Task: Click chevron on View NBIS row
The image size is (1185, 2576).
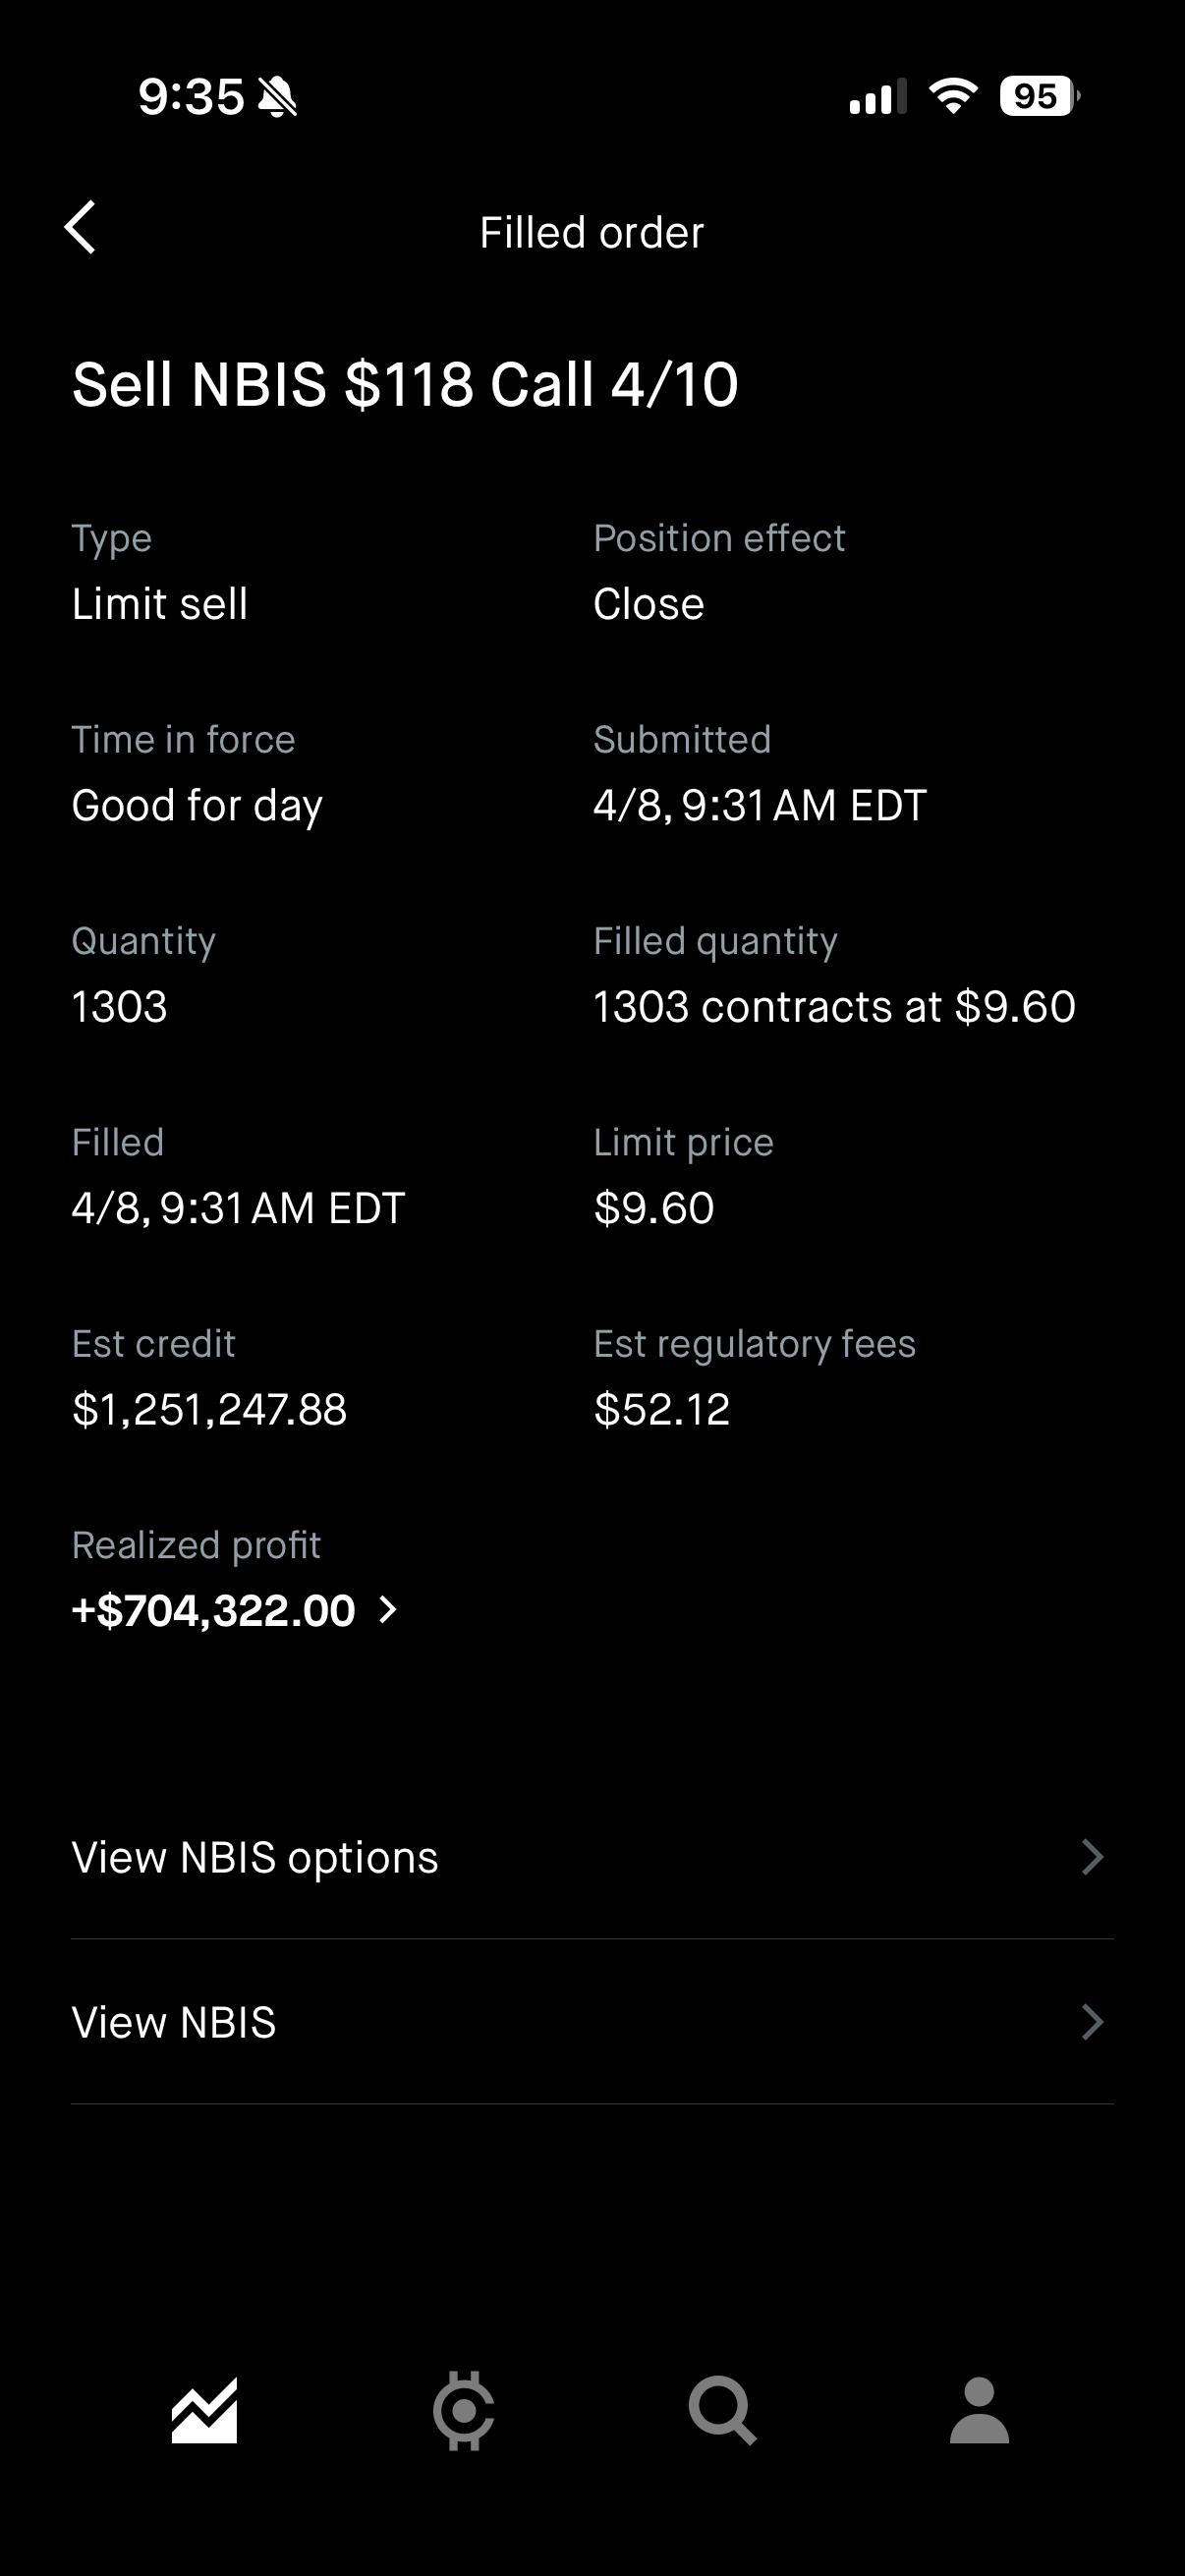Action: pyautogui.click(x=1093, y=2022)
